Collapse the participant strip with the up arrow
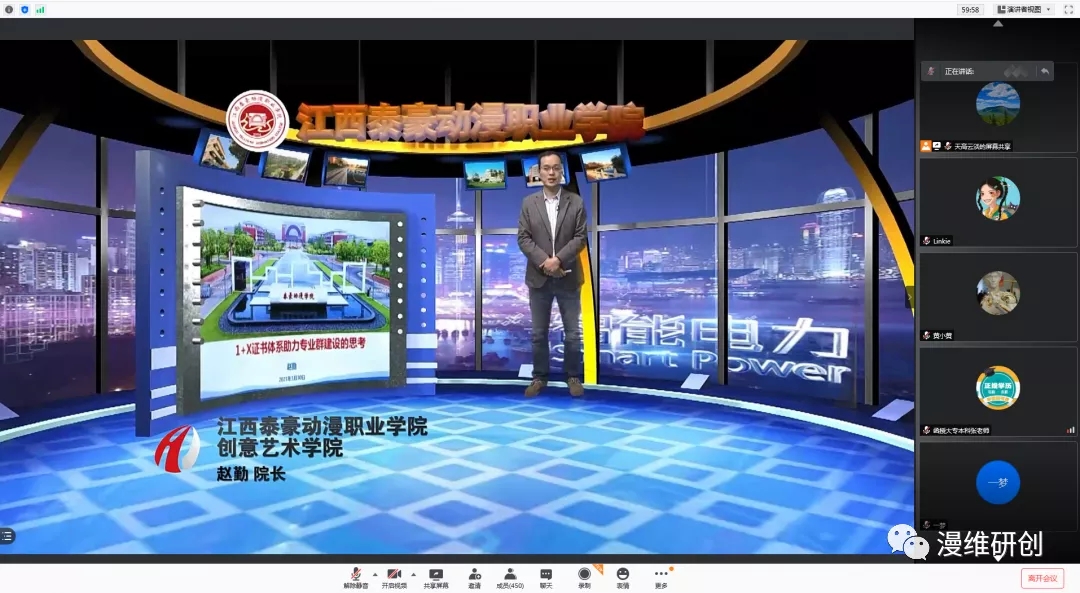Image resolution: width=1080 pixels, height=593 pixels. click(x=997, y=24)
